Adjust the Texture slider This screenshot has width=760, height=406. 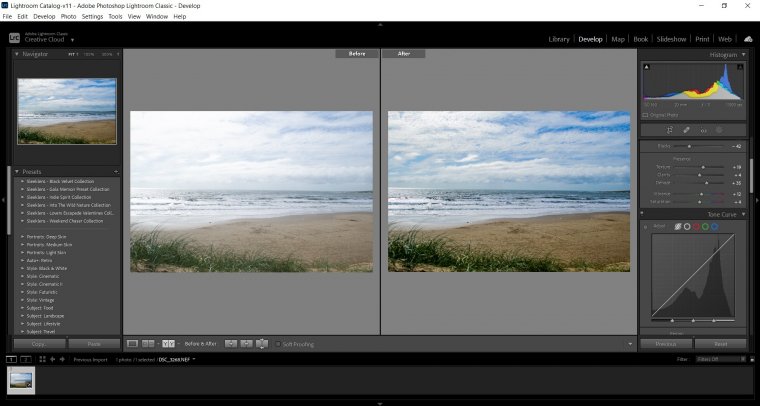coord(703,167)
